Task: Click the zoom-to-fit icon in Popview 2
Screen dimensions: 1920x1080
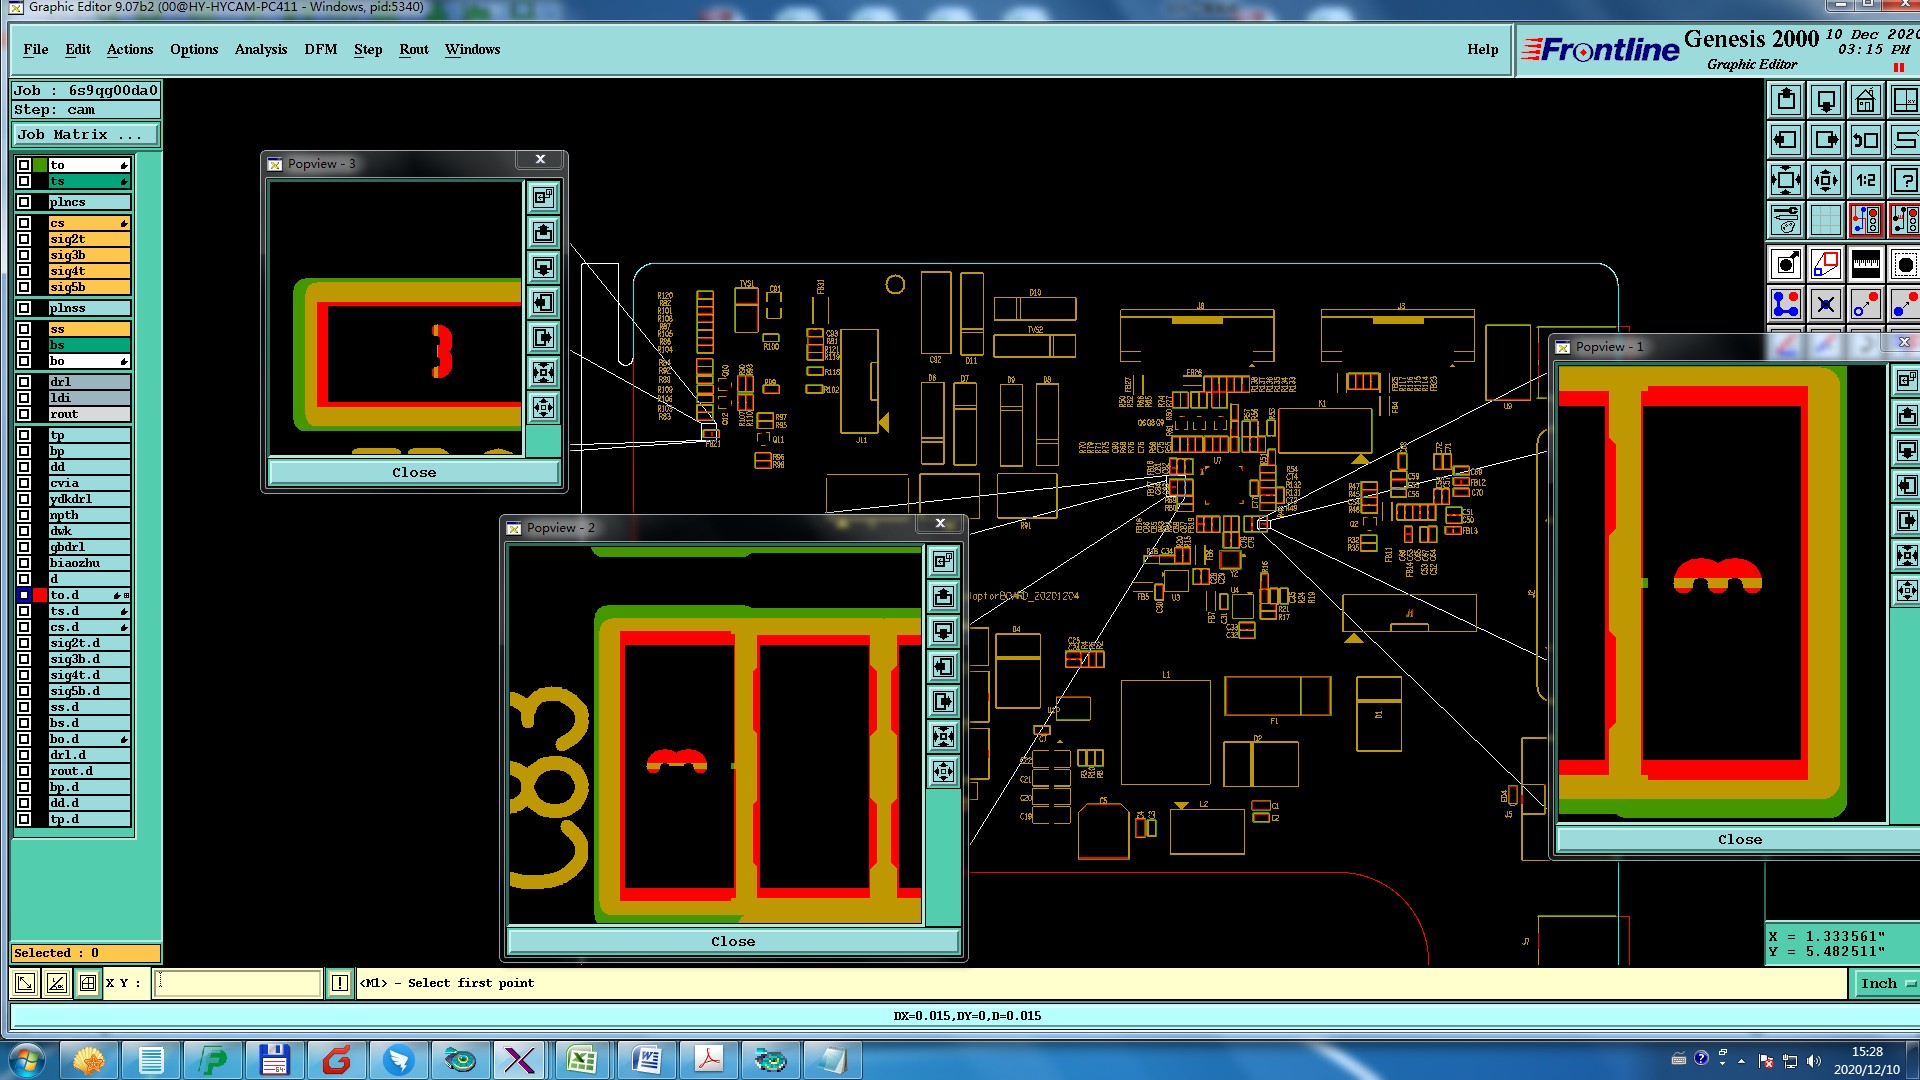Action: (x=943, y=737)
